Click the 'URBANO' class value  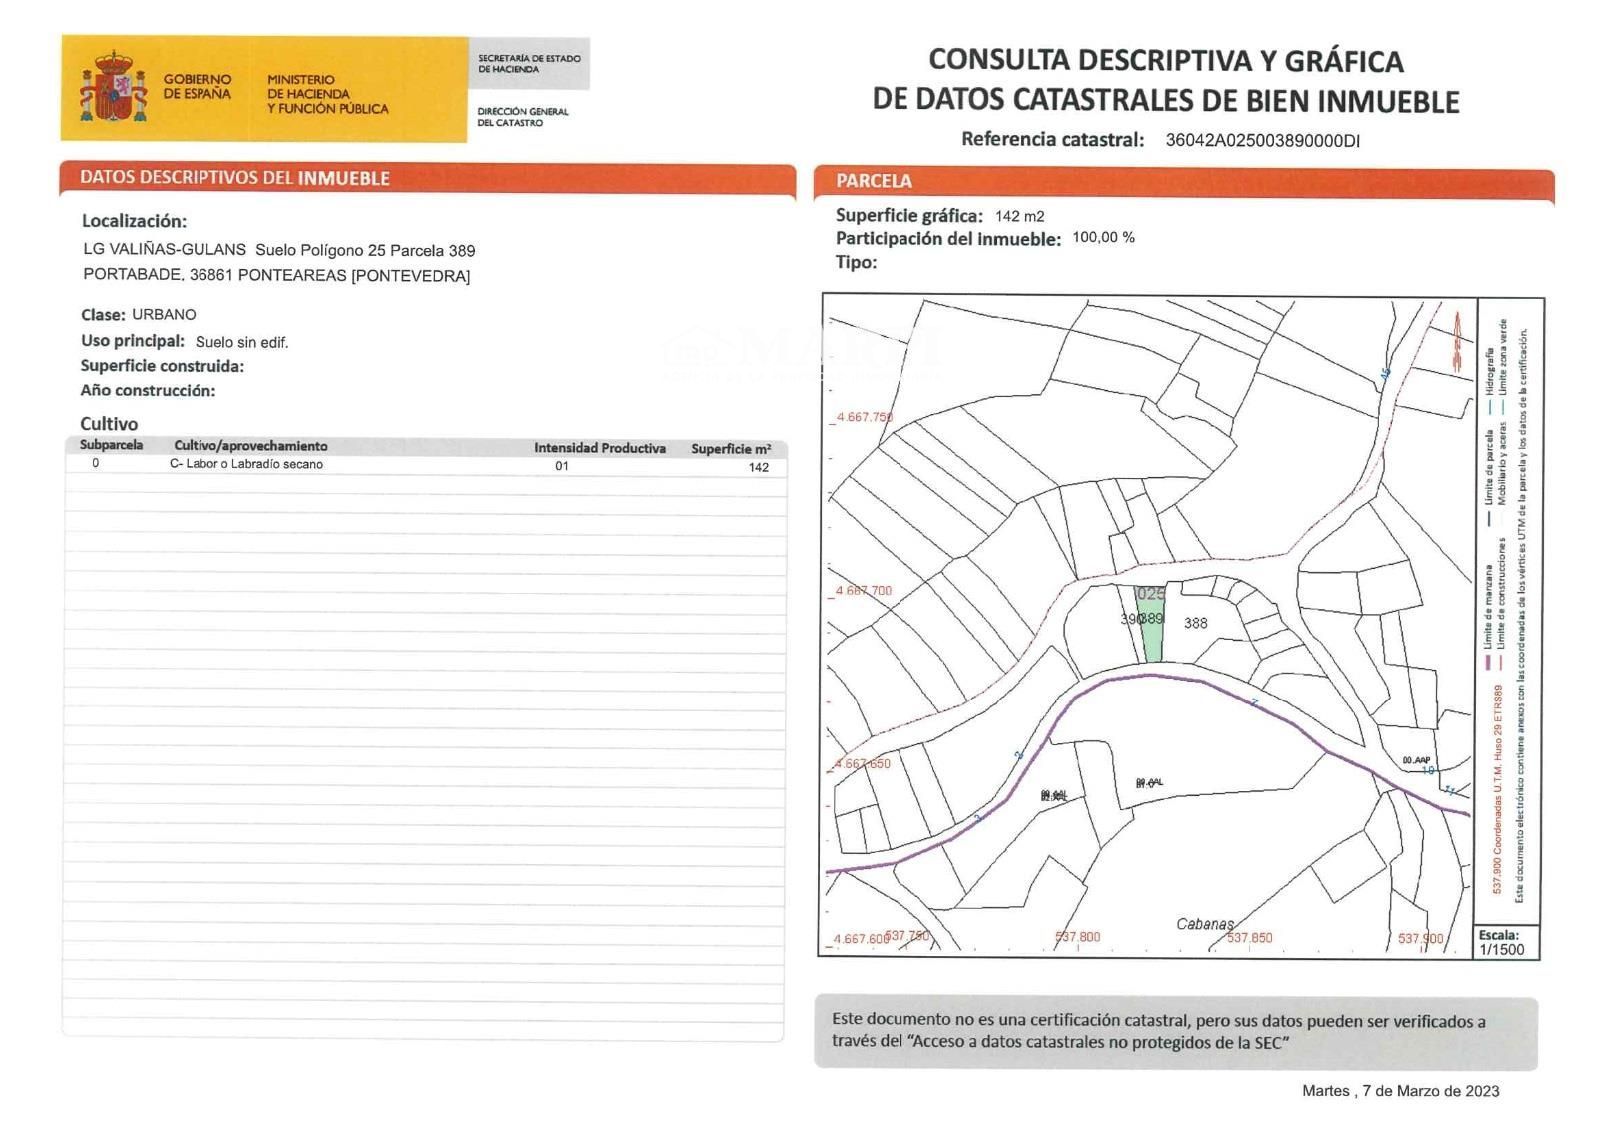coord(164,315)
